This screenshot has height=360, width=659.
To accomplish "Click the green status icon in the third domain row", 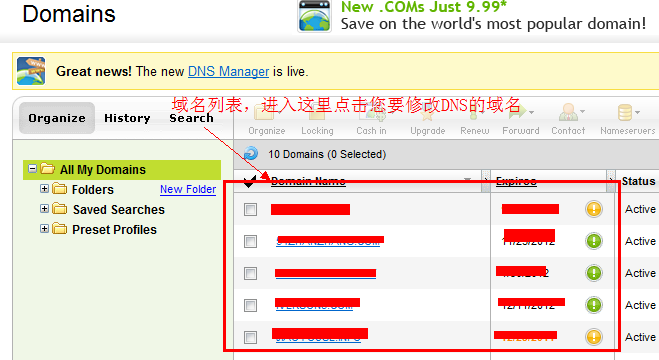I will (x=593, y=273).
